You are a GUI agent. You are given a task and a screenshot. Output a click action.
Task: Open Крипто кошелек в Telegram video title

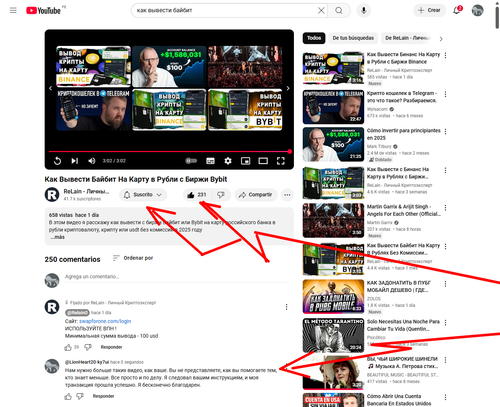pos(402,97)
